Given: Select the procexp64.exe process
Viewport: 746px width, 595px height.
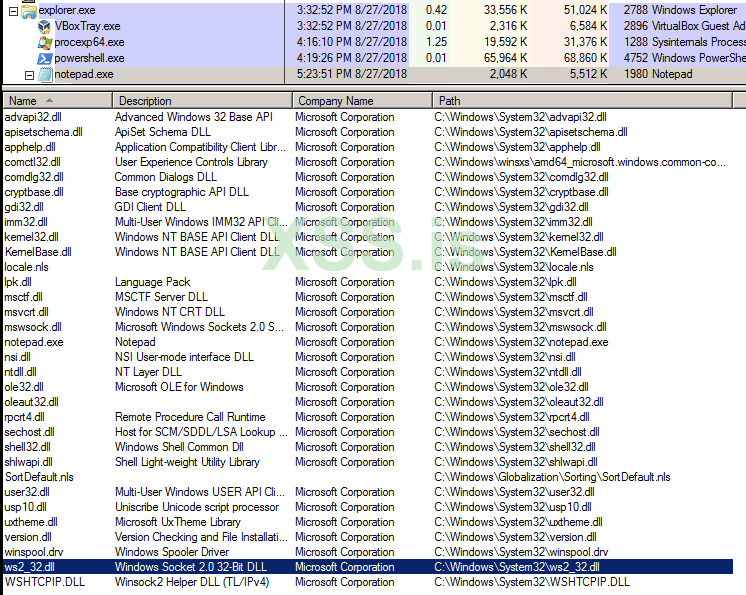Looking at the screenshot, I should (373, 42).
